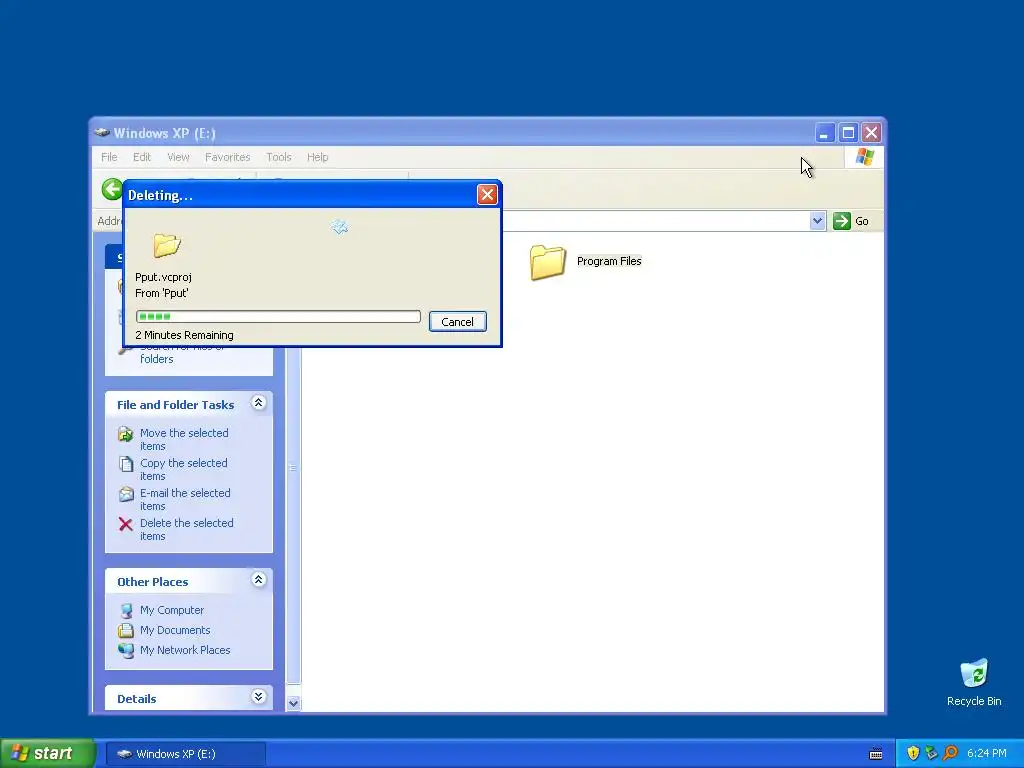Open the Help menu
The width and height of the screenshot is (1024, 768).
317,157
